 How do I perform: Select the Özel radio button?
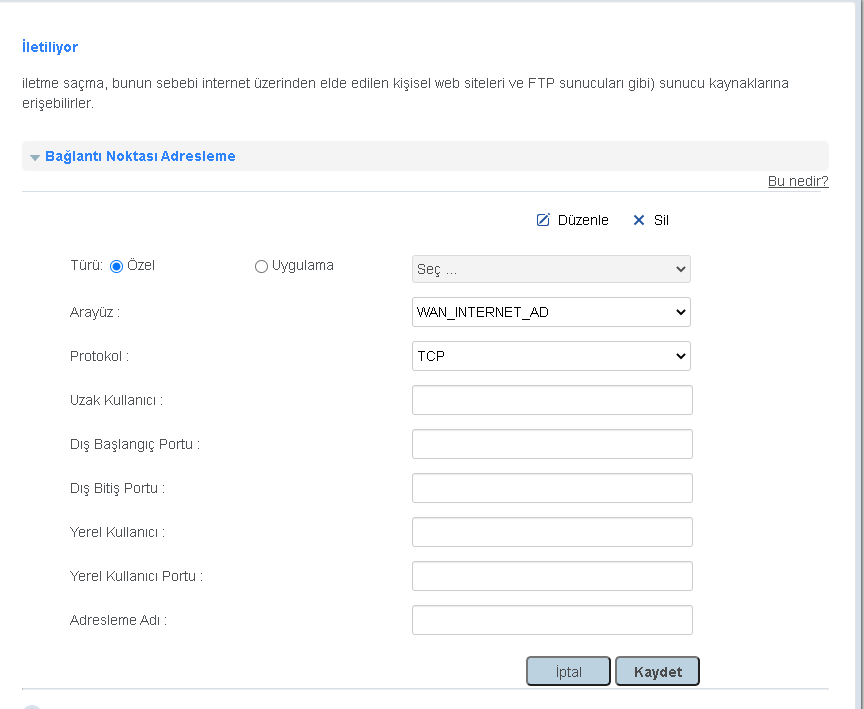coord(116,266)
